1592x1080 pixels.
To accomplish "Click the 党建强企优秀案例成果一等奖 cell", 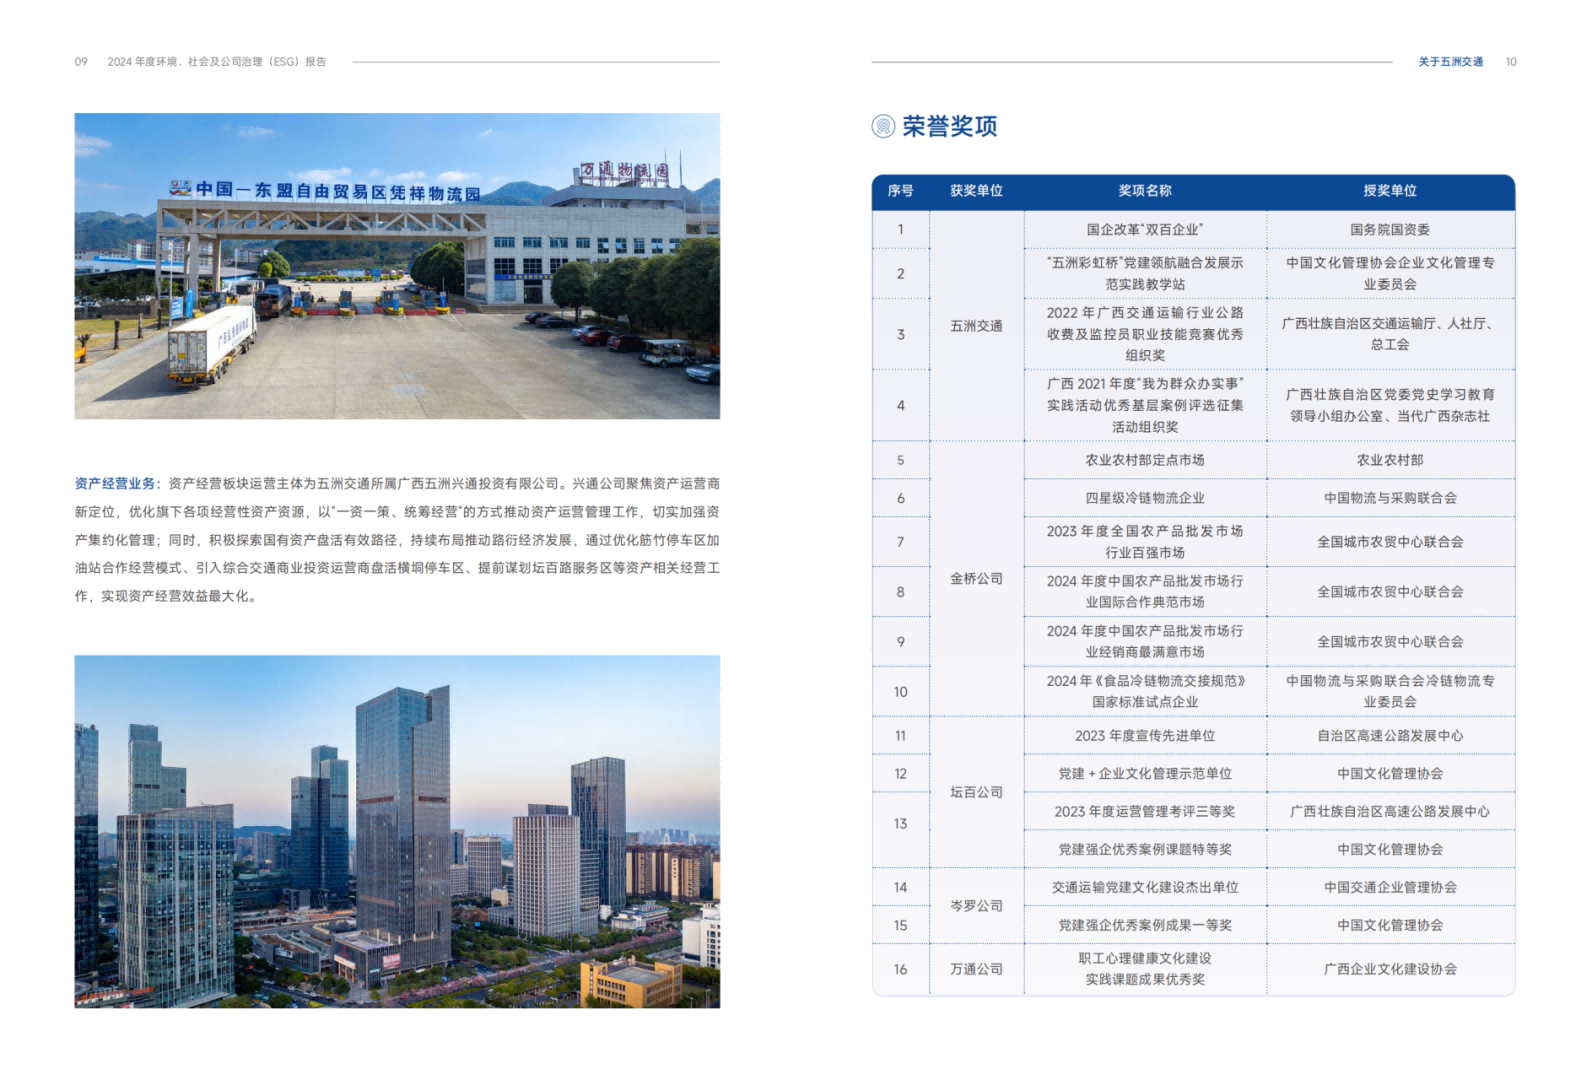I will pyautogui.click(x=1145, y=926).
